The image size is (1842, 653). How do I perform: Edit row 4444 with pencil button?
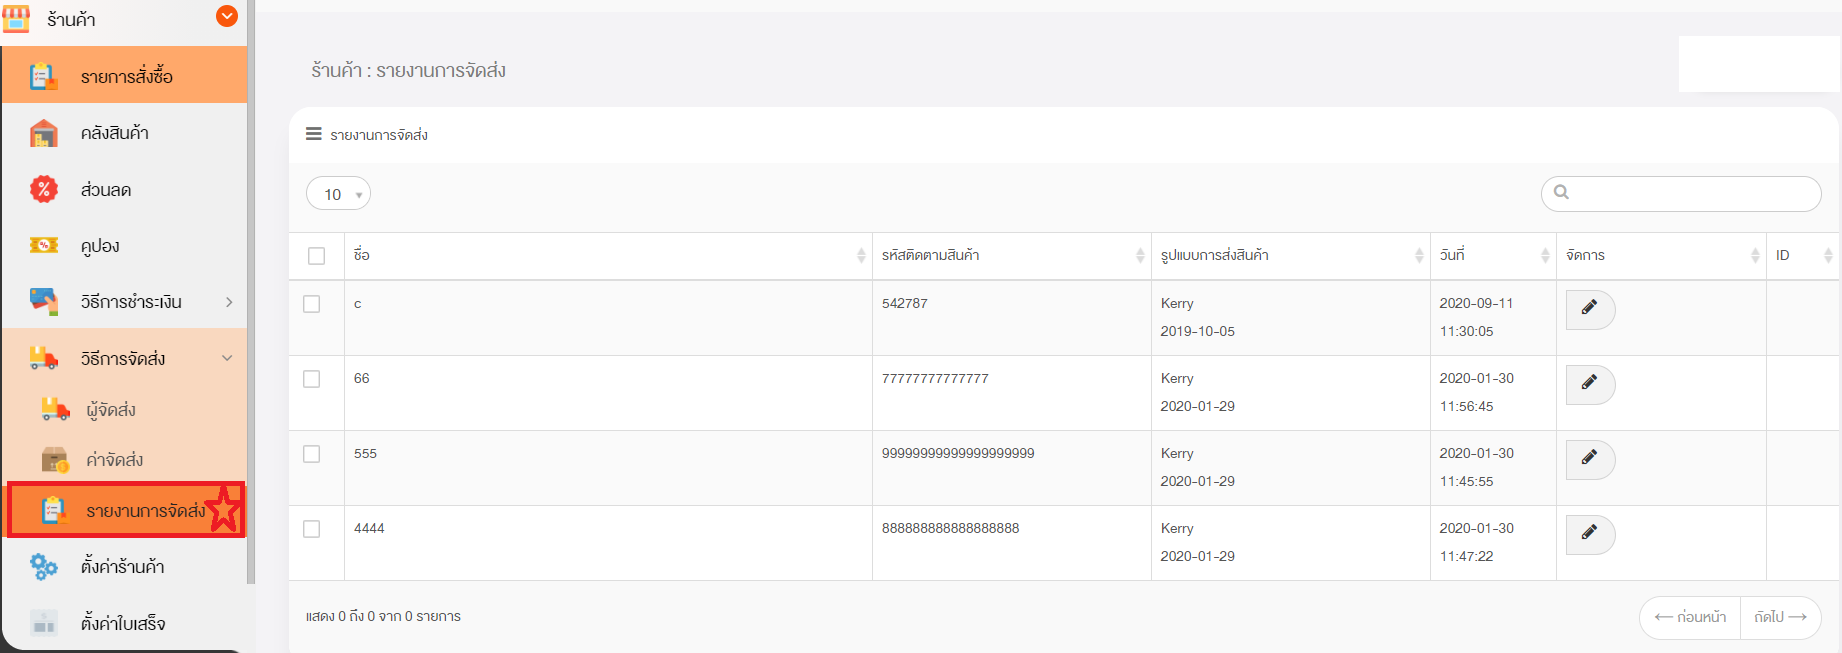1590,534
